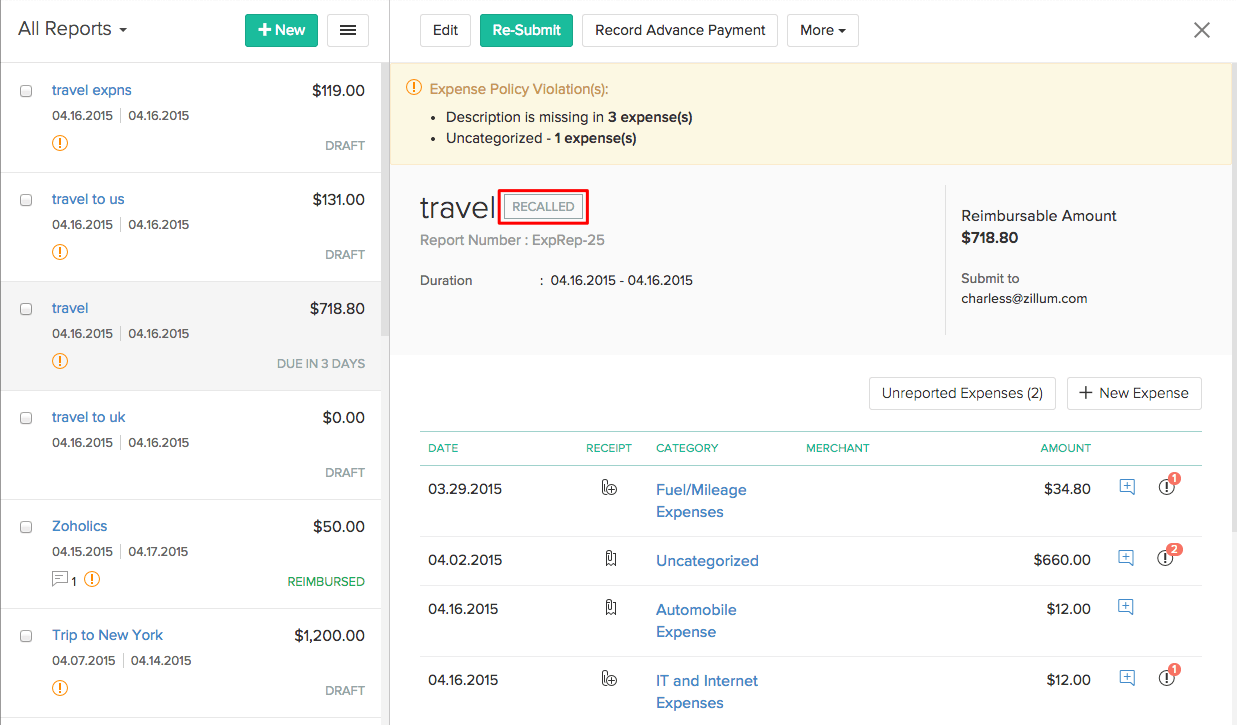Open the travel to uk report
This screenshot has width=1237, height=725.
click(x=89, y=417)
